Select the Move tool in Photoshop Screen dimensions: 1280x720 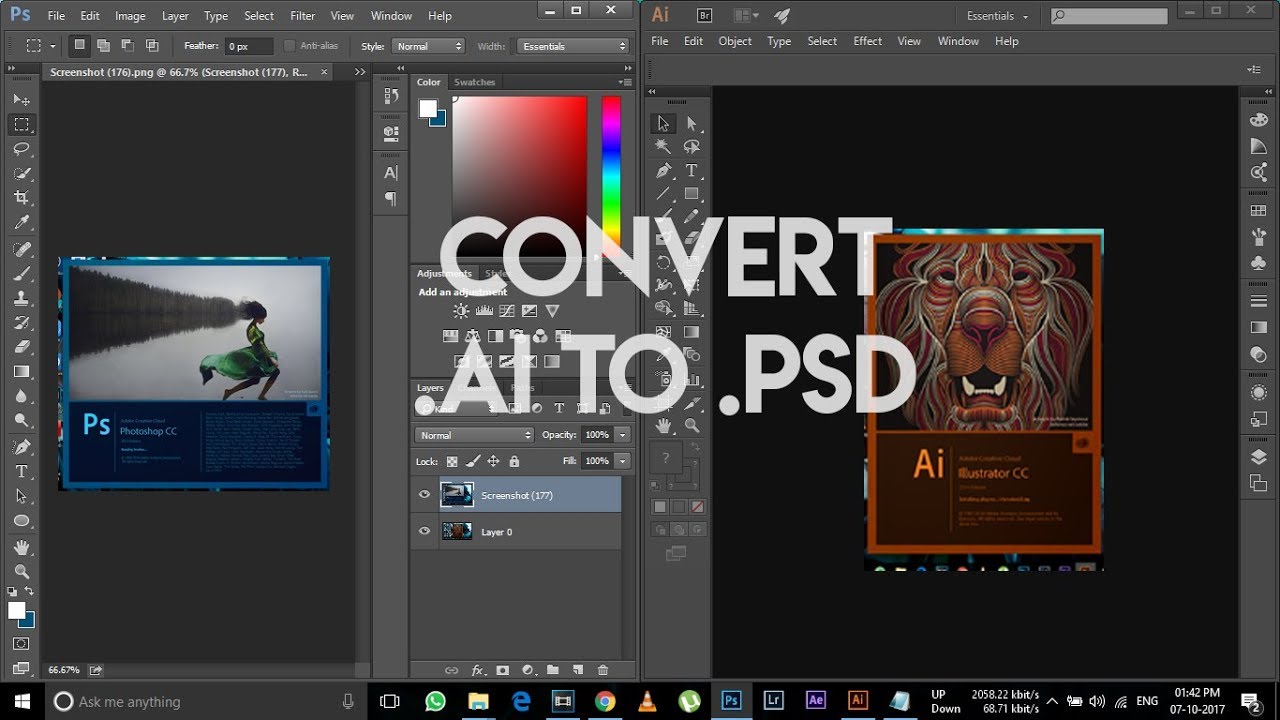[21, 100]
